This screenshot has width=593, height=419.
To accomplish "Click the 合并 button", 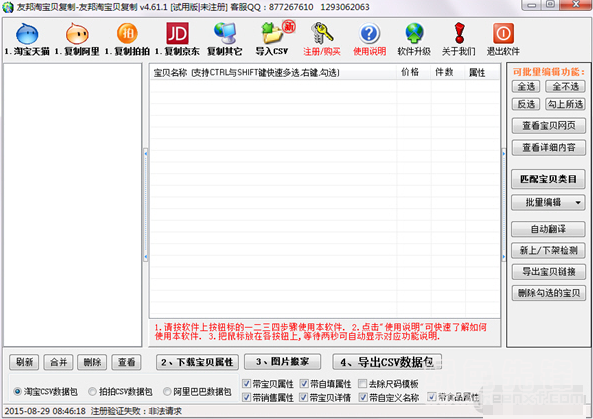I will click(x=58, y=362).
